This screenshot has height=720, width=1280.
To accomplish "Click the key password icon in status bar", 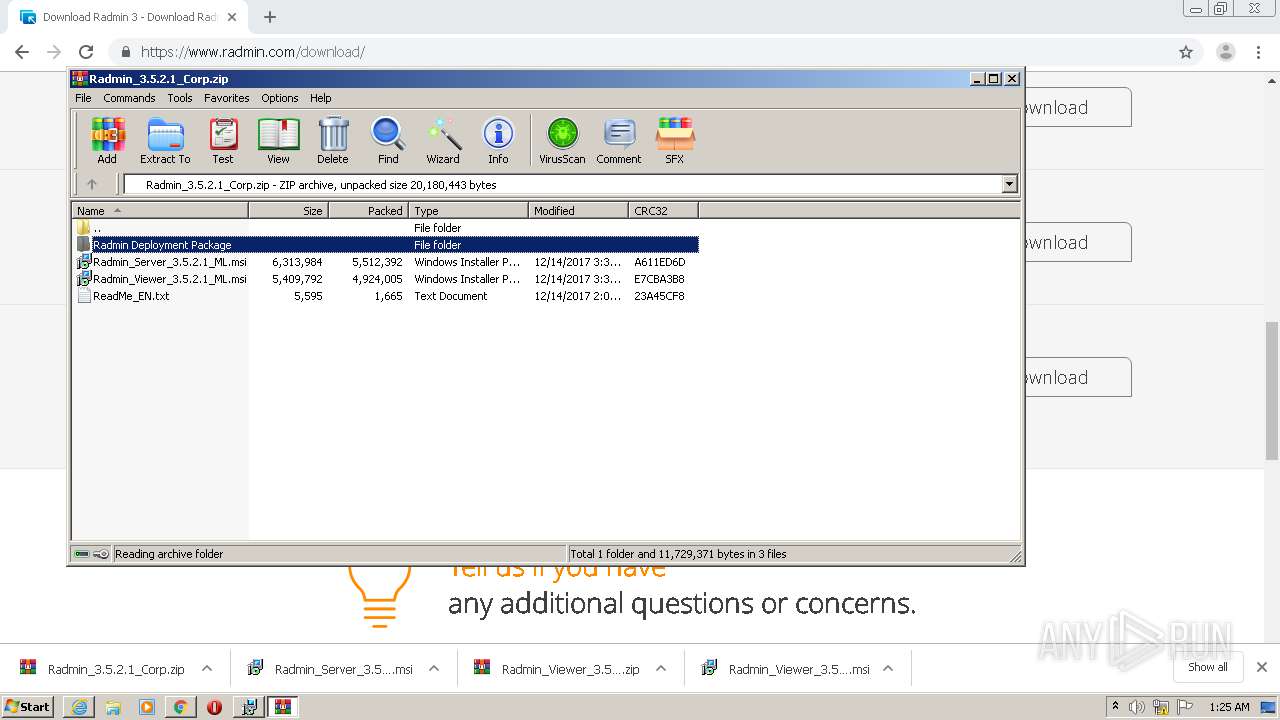I will pos(101,554).
